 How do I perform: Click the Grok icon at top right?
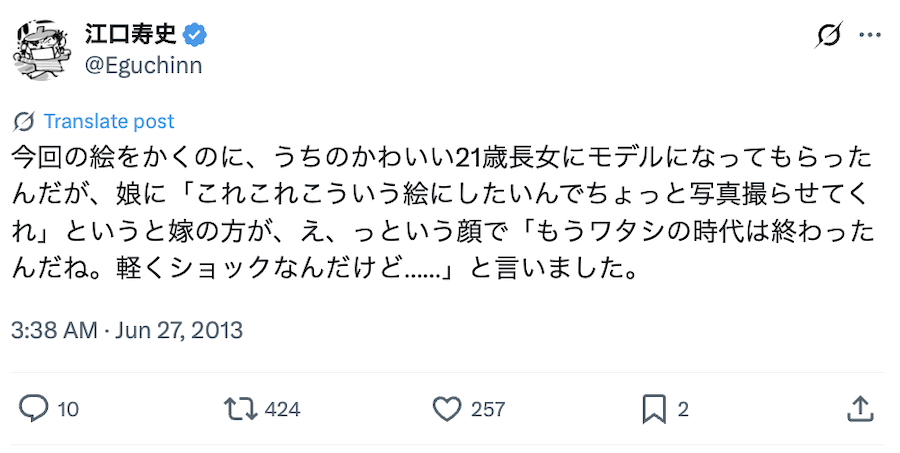point(828,36)
